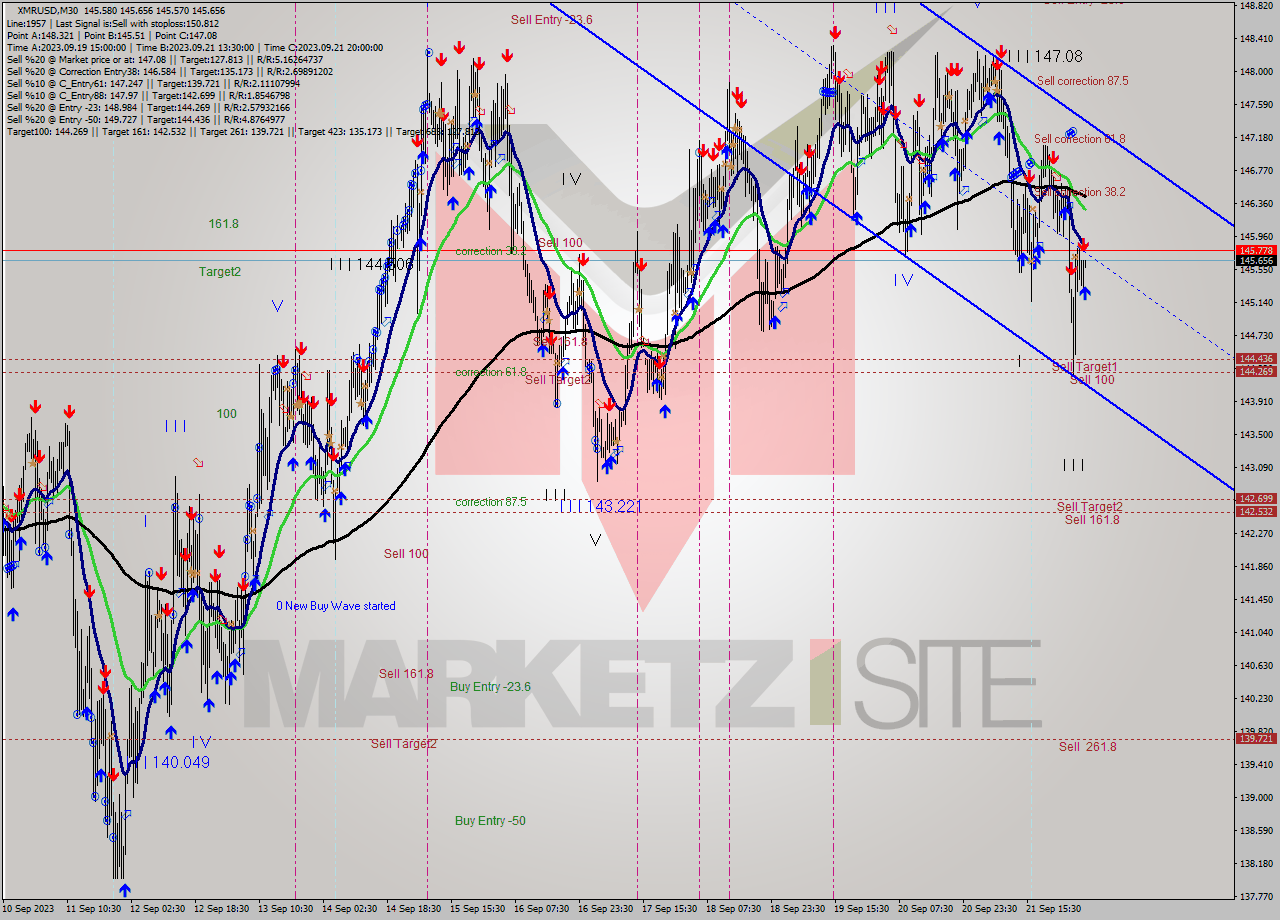Click the red 142.699 price tag
This screenshot has height=920, width=1280.
pyautogui.click(x=1256, y=498)
